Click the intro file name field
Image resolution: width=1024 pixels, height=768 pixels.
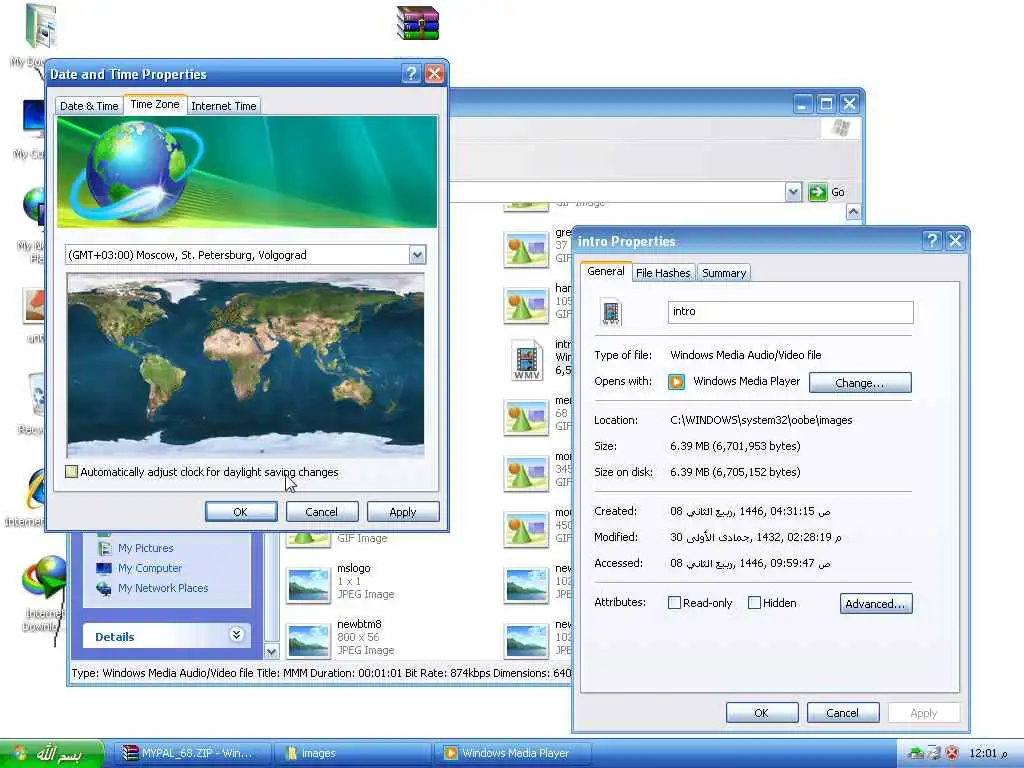click(x=790, y=312)
